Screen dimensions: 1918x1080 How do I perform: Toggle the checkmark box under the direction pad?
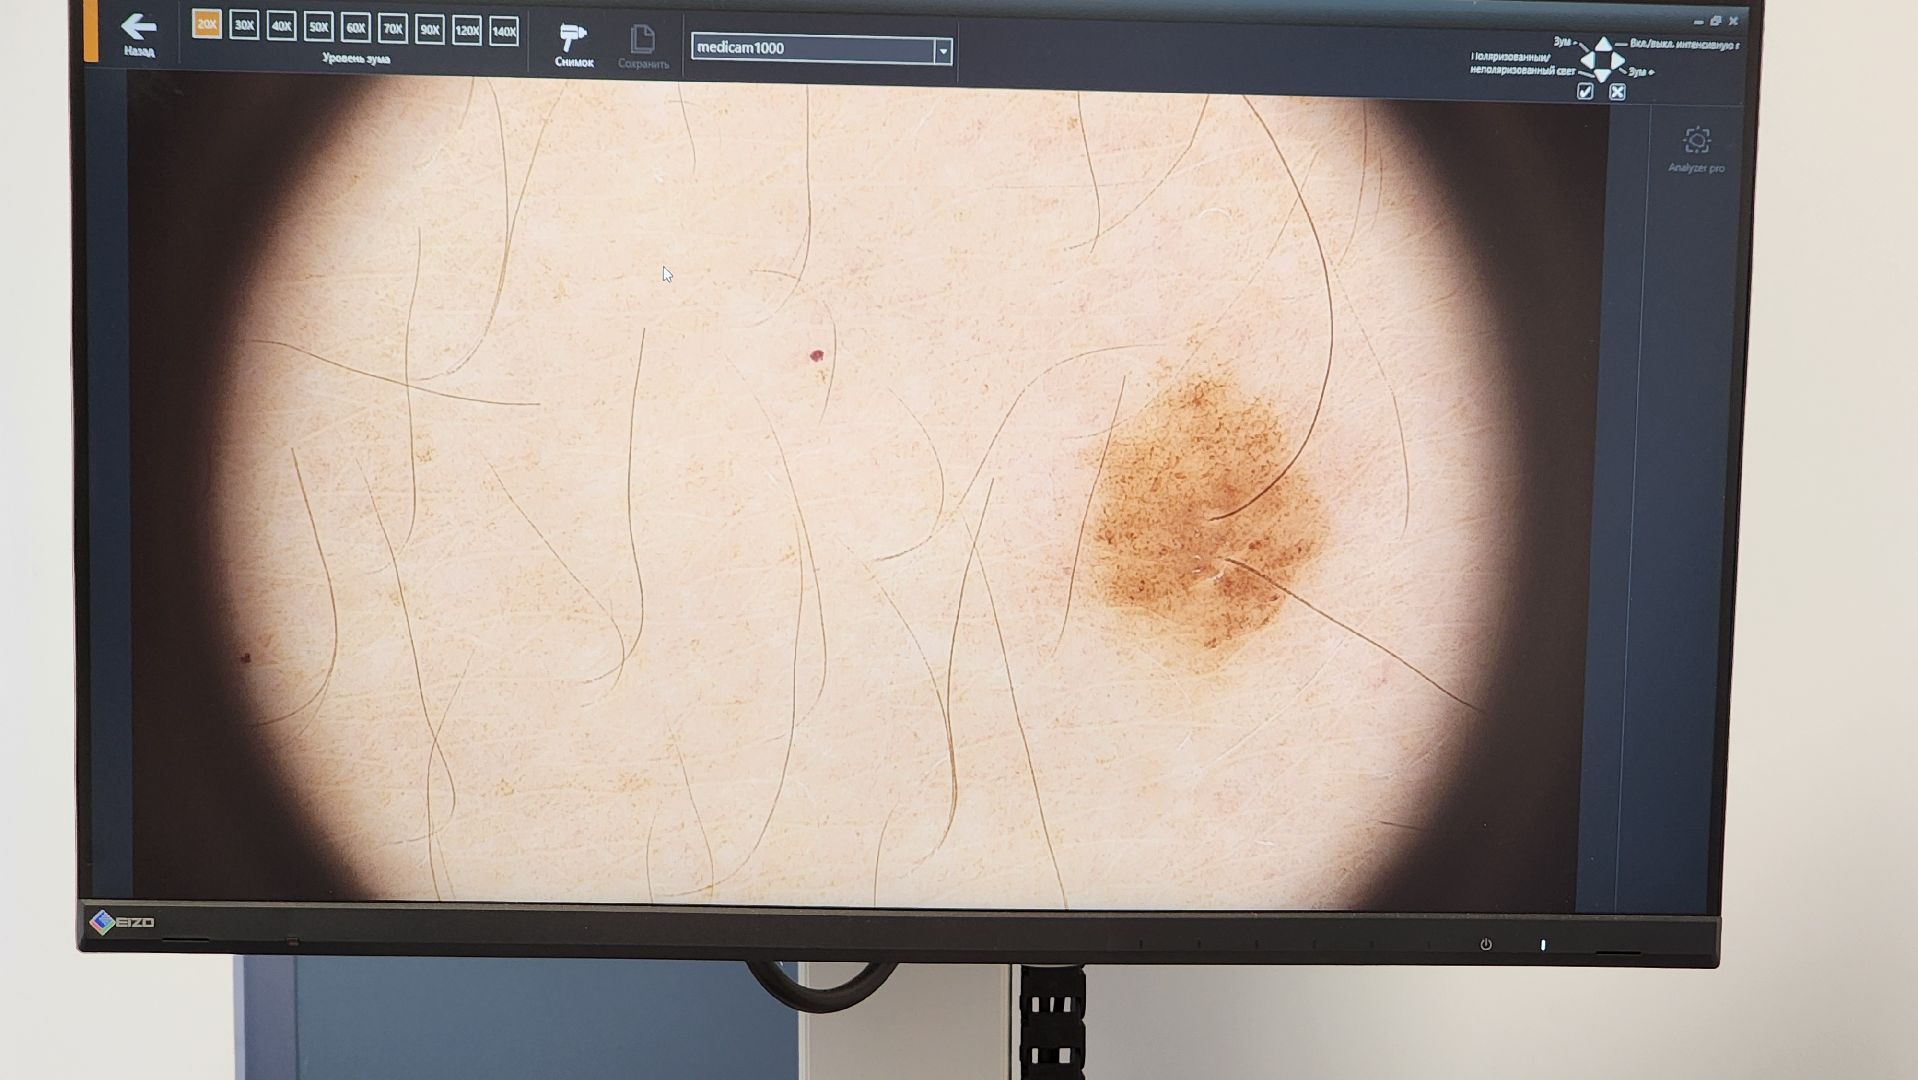click(1585, 92)
